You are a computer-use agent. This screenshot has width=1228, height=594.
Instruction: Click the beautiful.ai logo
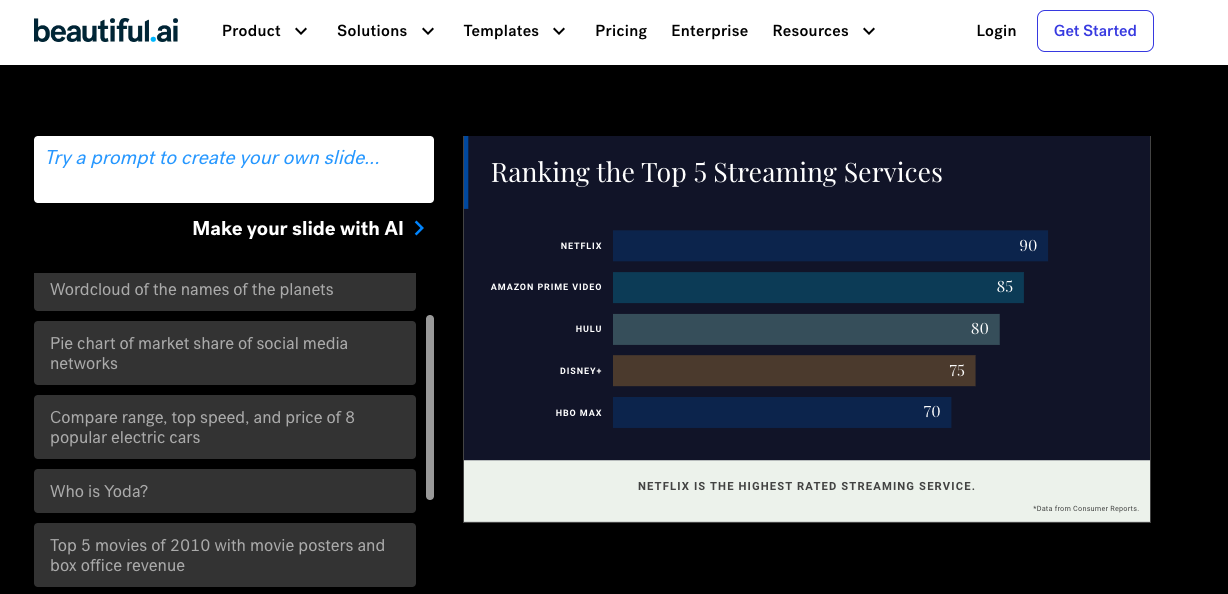[x=106, y=31]
